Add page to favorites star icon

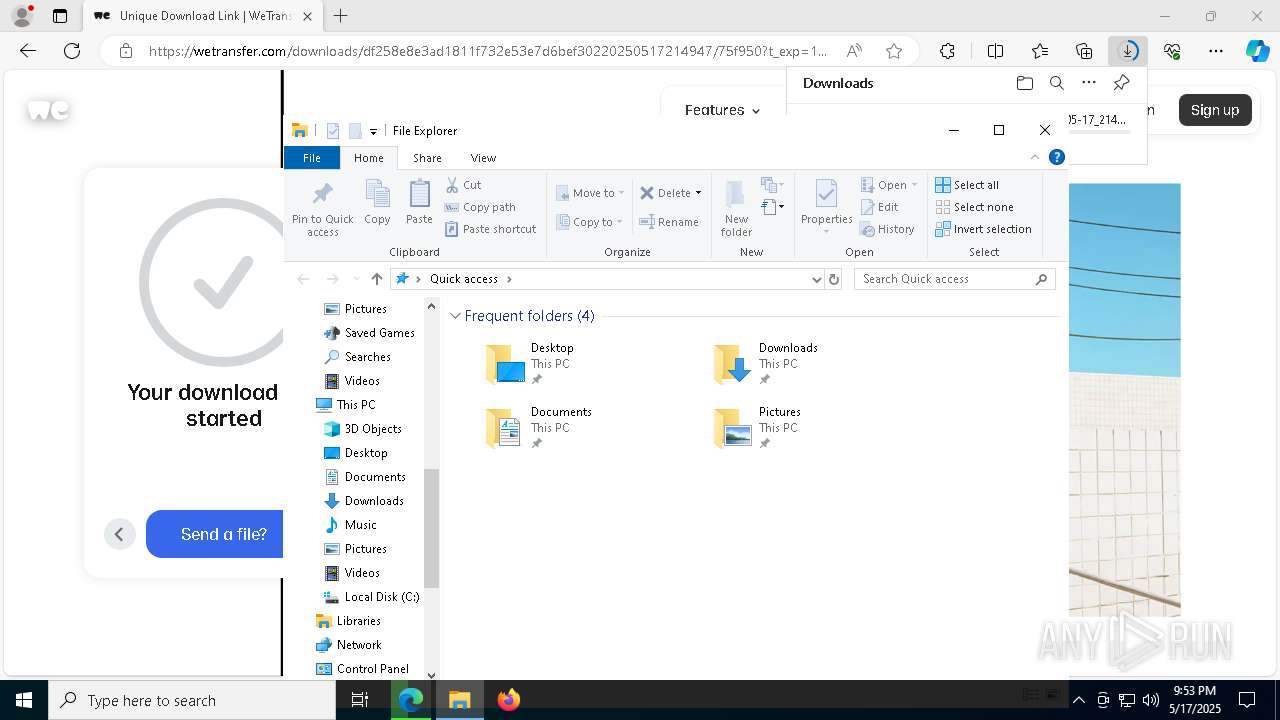point(894,51)
